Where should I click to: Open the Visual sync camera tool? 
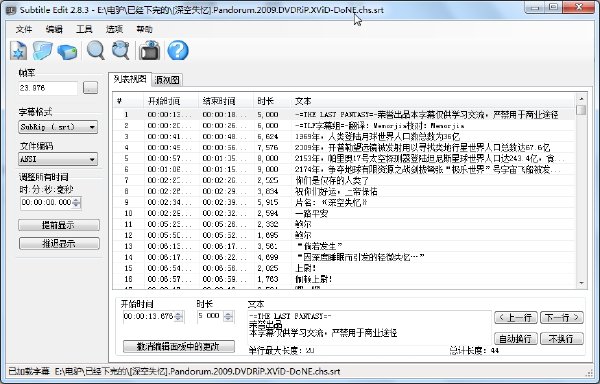[x=150, y=50]
